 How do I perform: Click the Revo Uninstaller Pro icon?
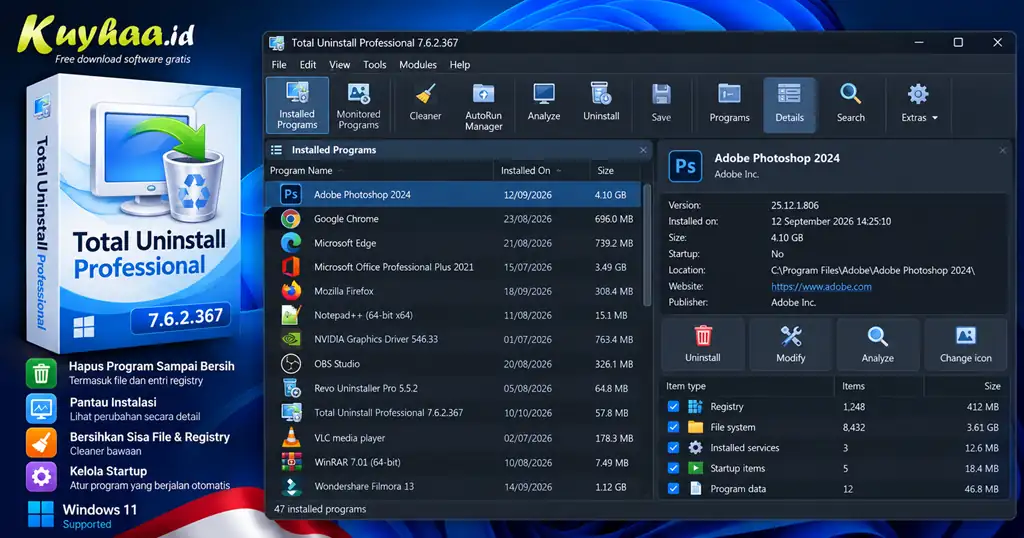[291, 388]
